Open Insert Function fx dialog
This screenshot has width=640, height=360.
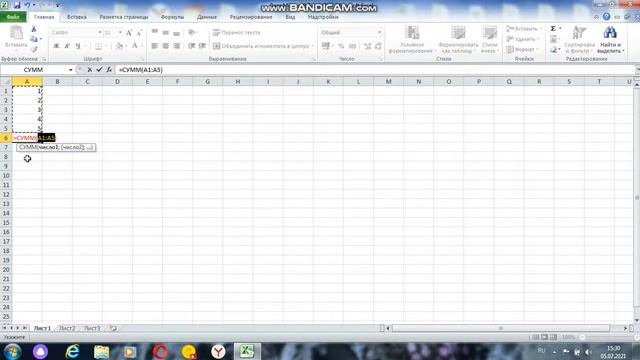pos(109,70)
